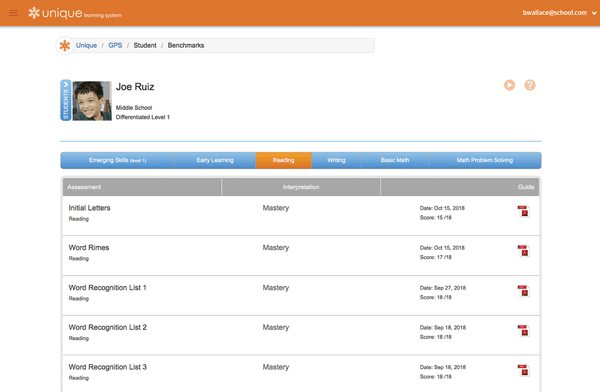Click Mastery in the Initial Letters row

(x=276, y=208)
